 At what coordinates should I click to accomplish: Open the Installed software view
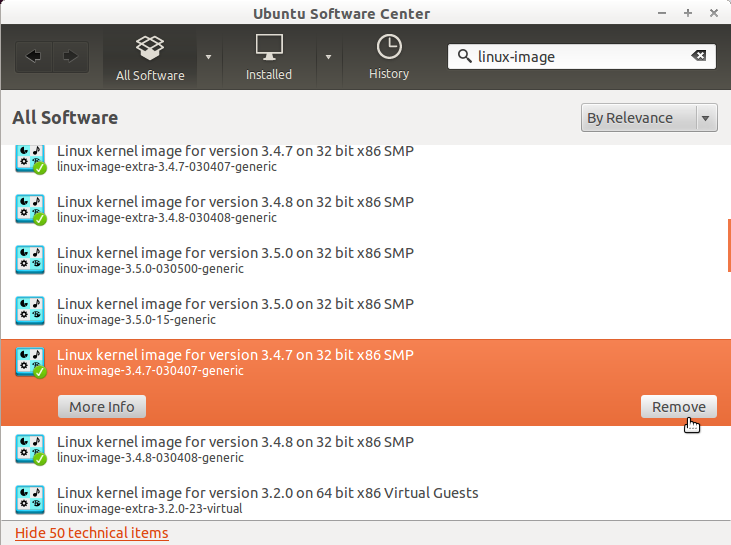pyautogui.click(x=269, y=57)
